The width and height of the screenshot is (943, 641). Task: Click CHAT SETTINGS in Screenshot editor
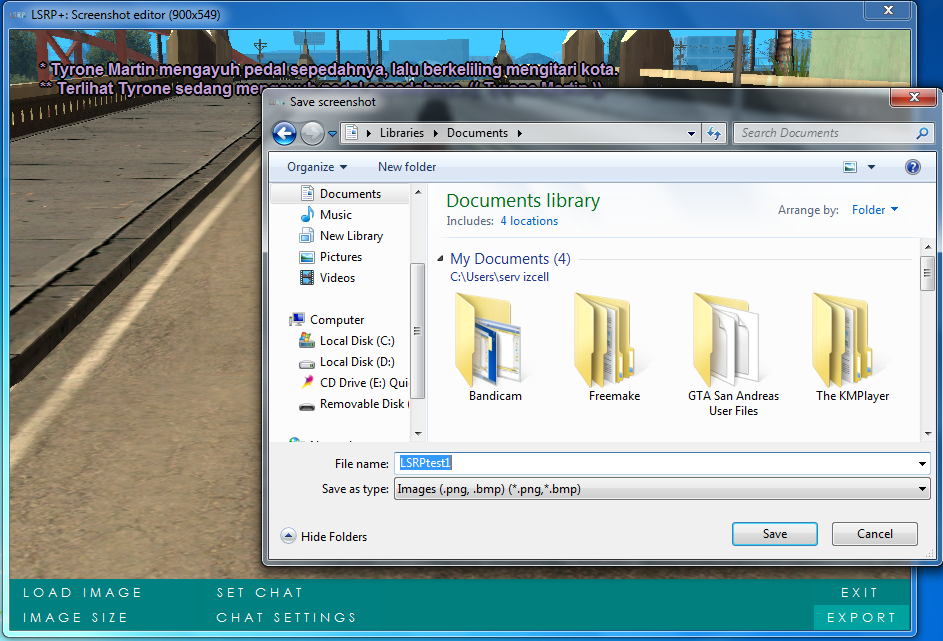[x=286, y=618]
